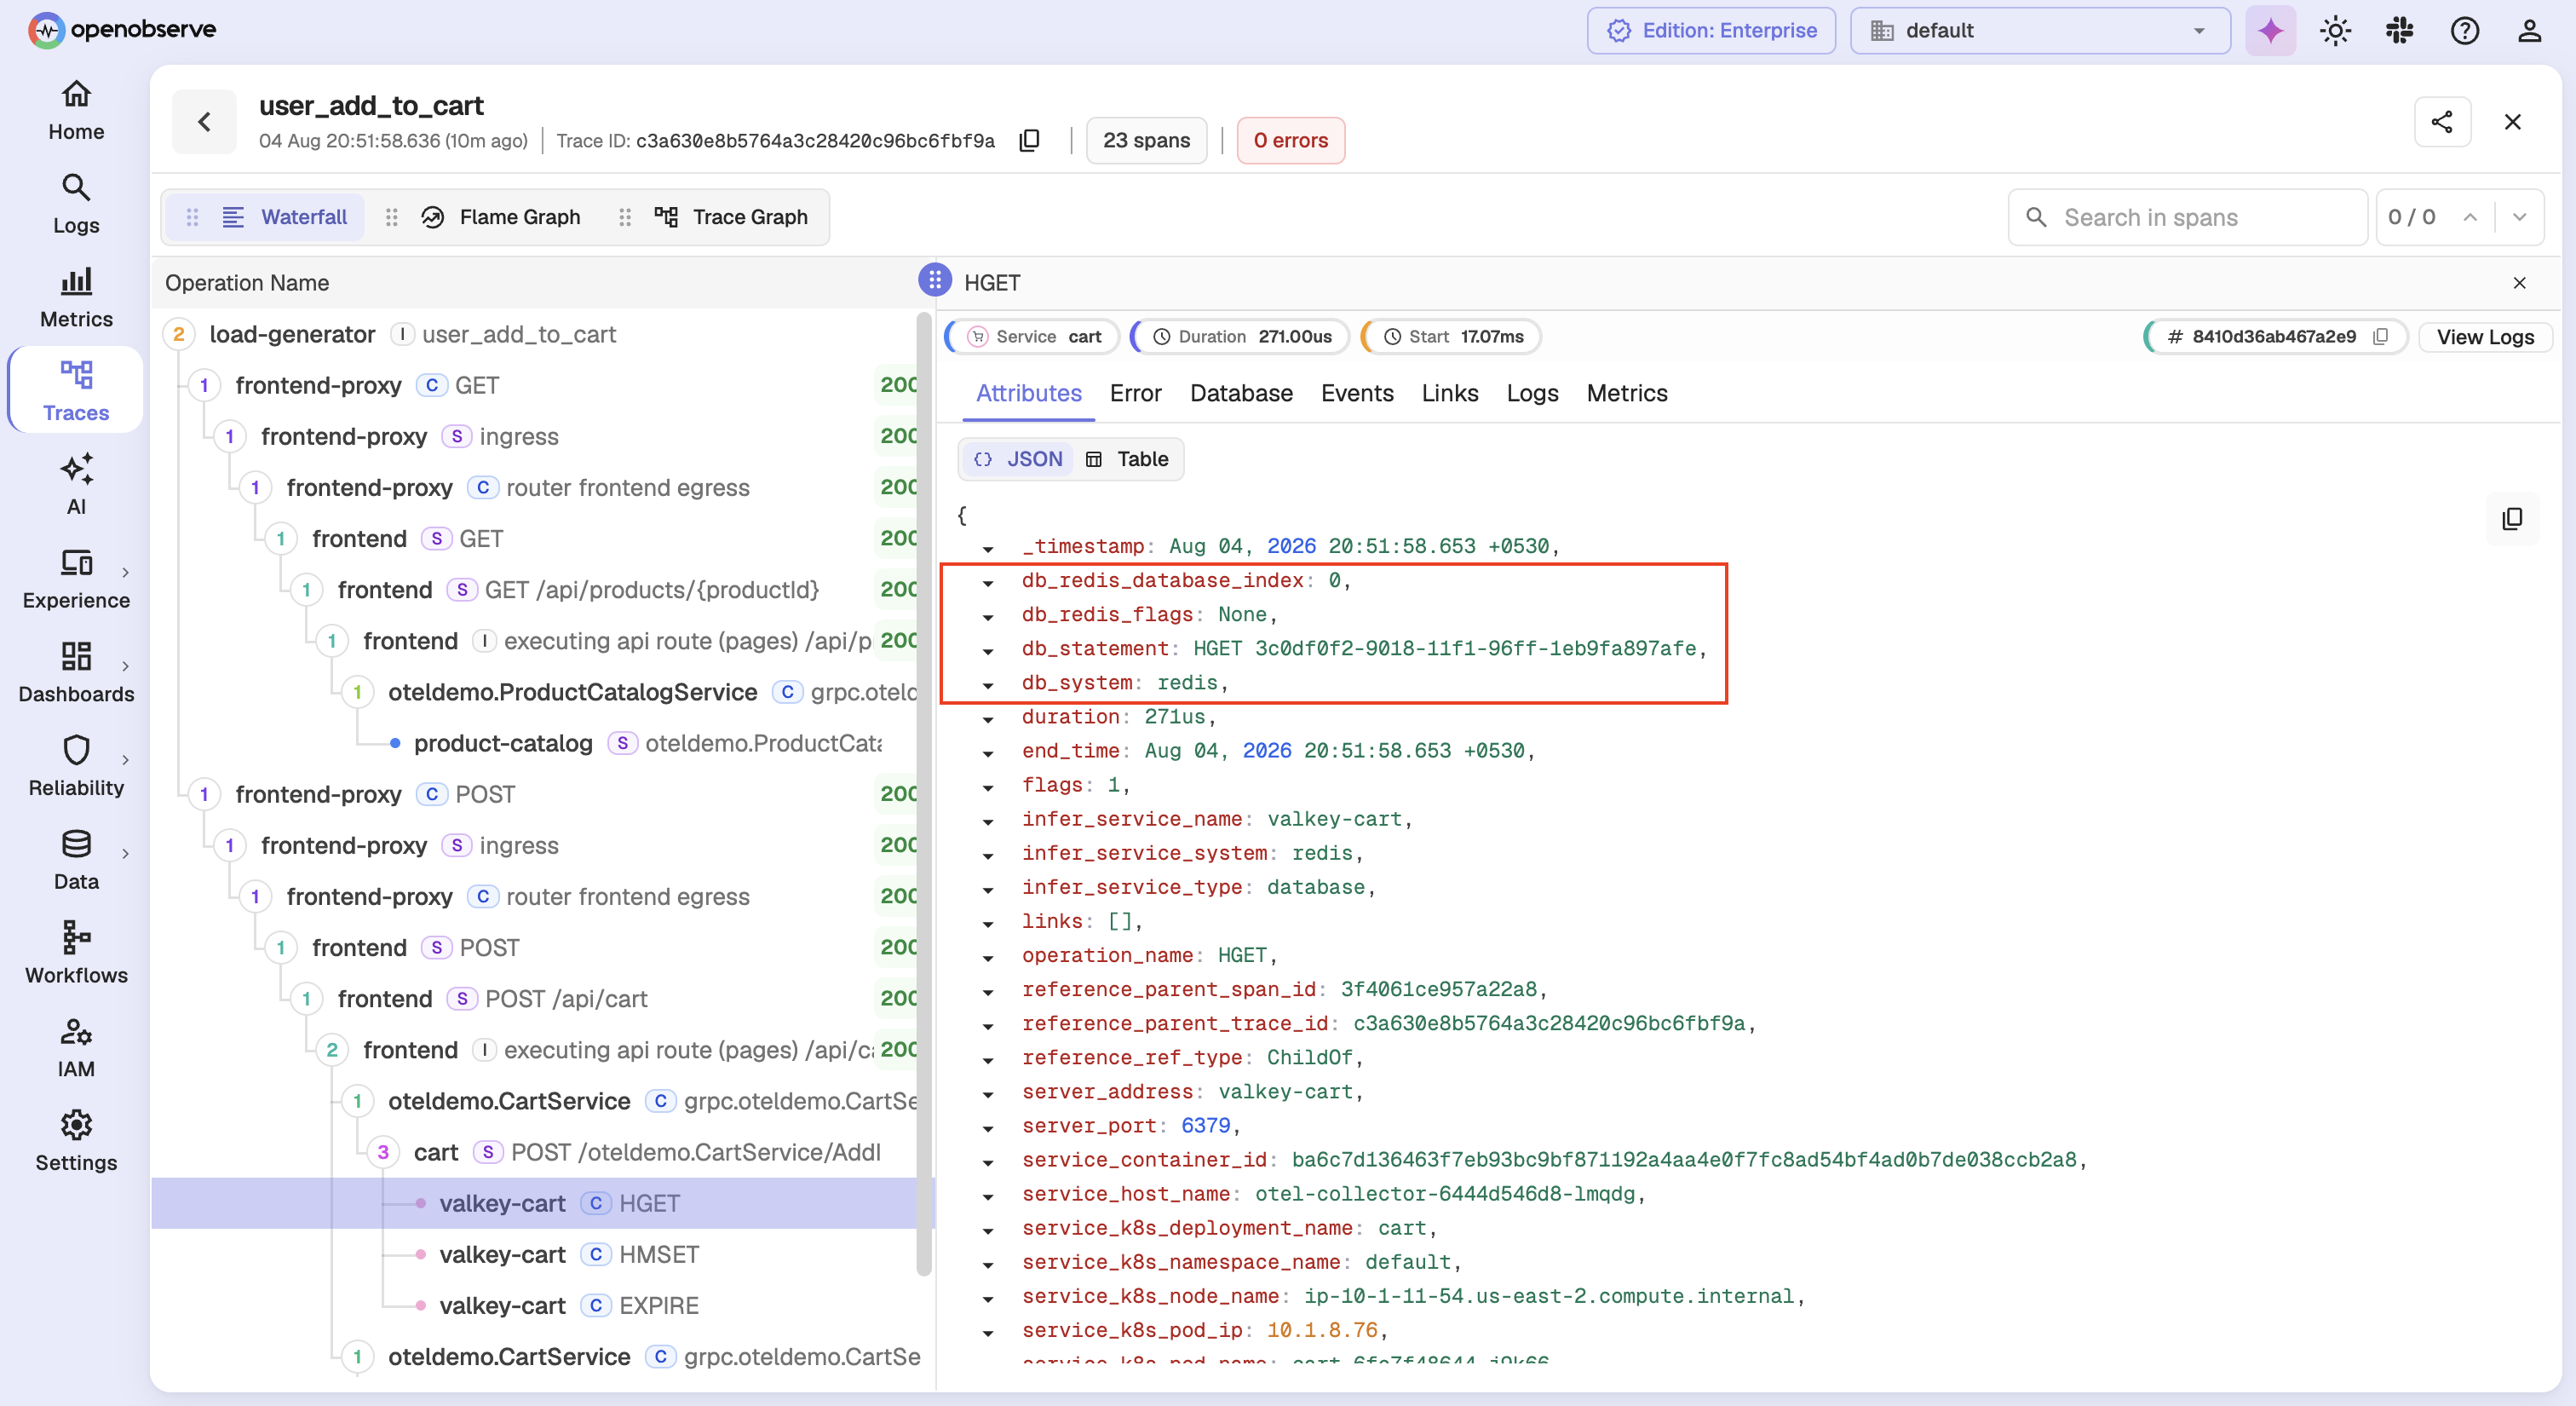Open the Home page in sidebar
The width and height of the screenshot is (2576, 1406).
click(76, 110)
